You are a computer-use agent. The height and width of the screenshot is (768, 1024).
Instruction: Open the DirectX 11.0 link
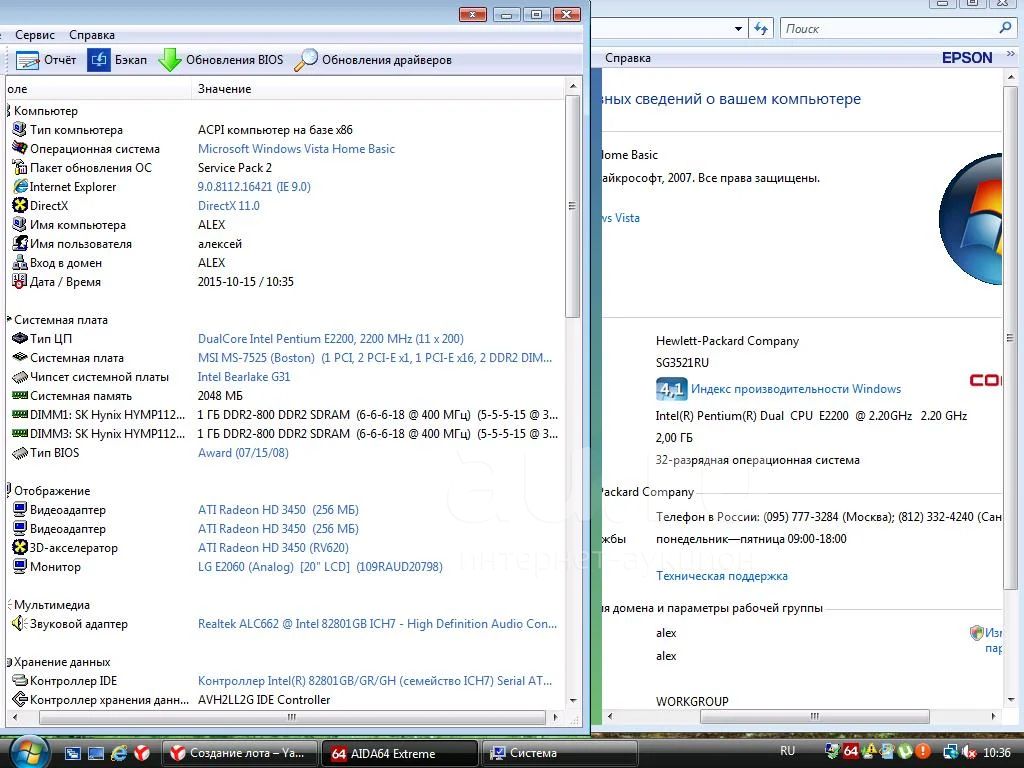point(229,205)
